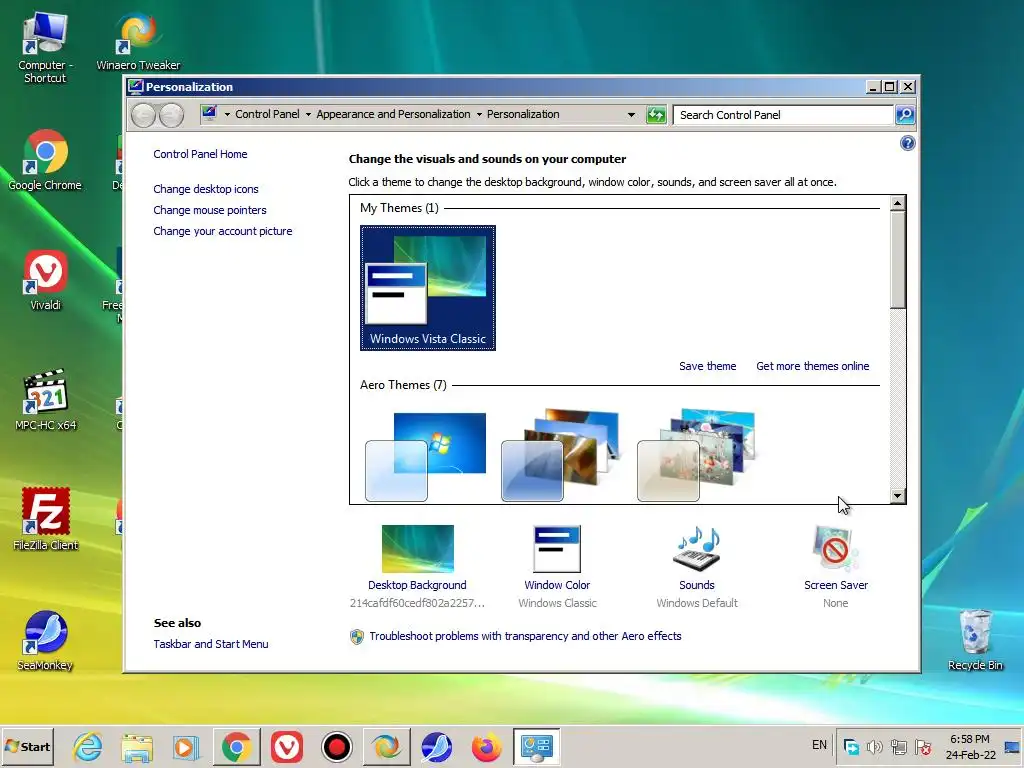Open the Recycle Bin

tap(975, 640)
